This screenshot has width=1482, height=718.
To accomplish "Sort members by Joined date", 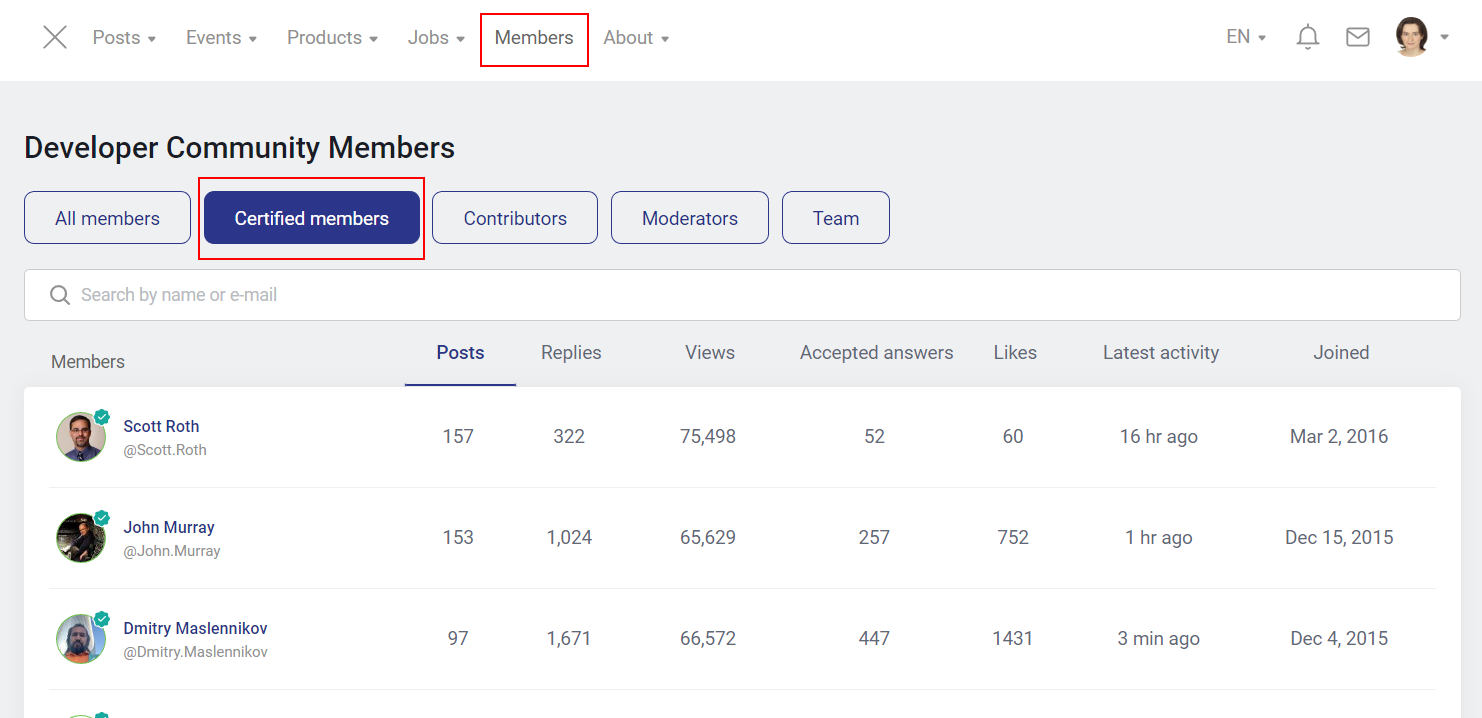I will 1341,353.
